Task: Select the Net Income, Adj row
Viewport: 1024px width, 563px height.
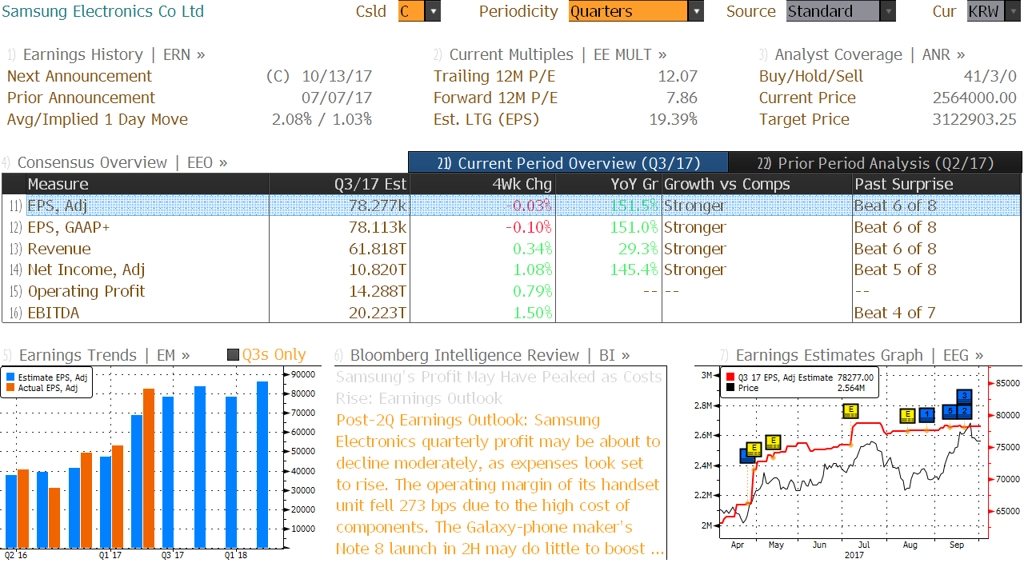Action: point(511,270)
